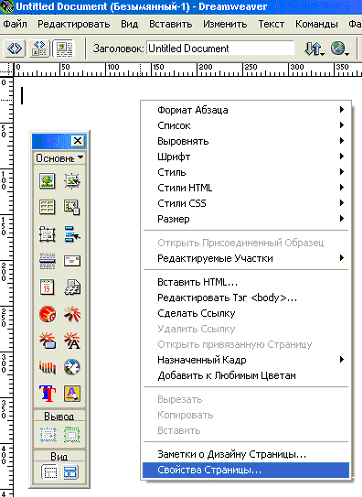
Task: Open the File Management arrows menu
Action: point(314,49)
